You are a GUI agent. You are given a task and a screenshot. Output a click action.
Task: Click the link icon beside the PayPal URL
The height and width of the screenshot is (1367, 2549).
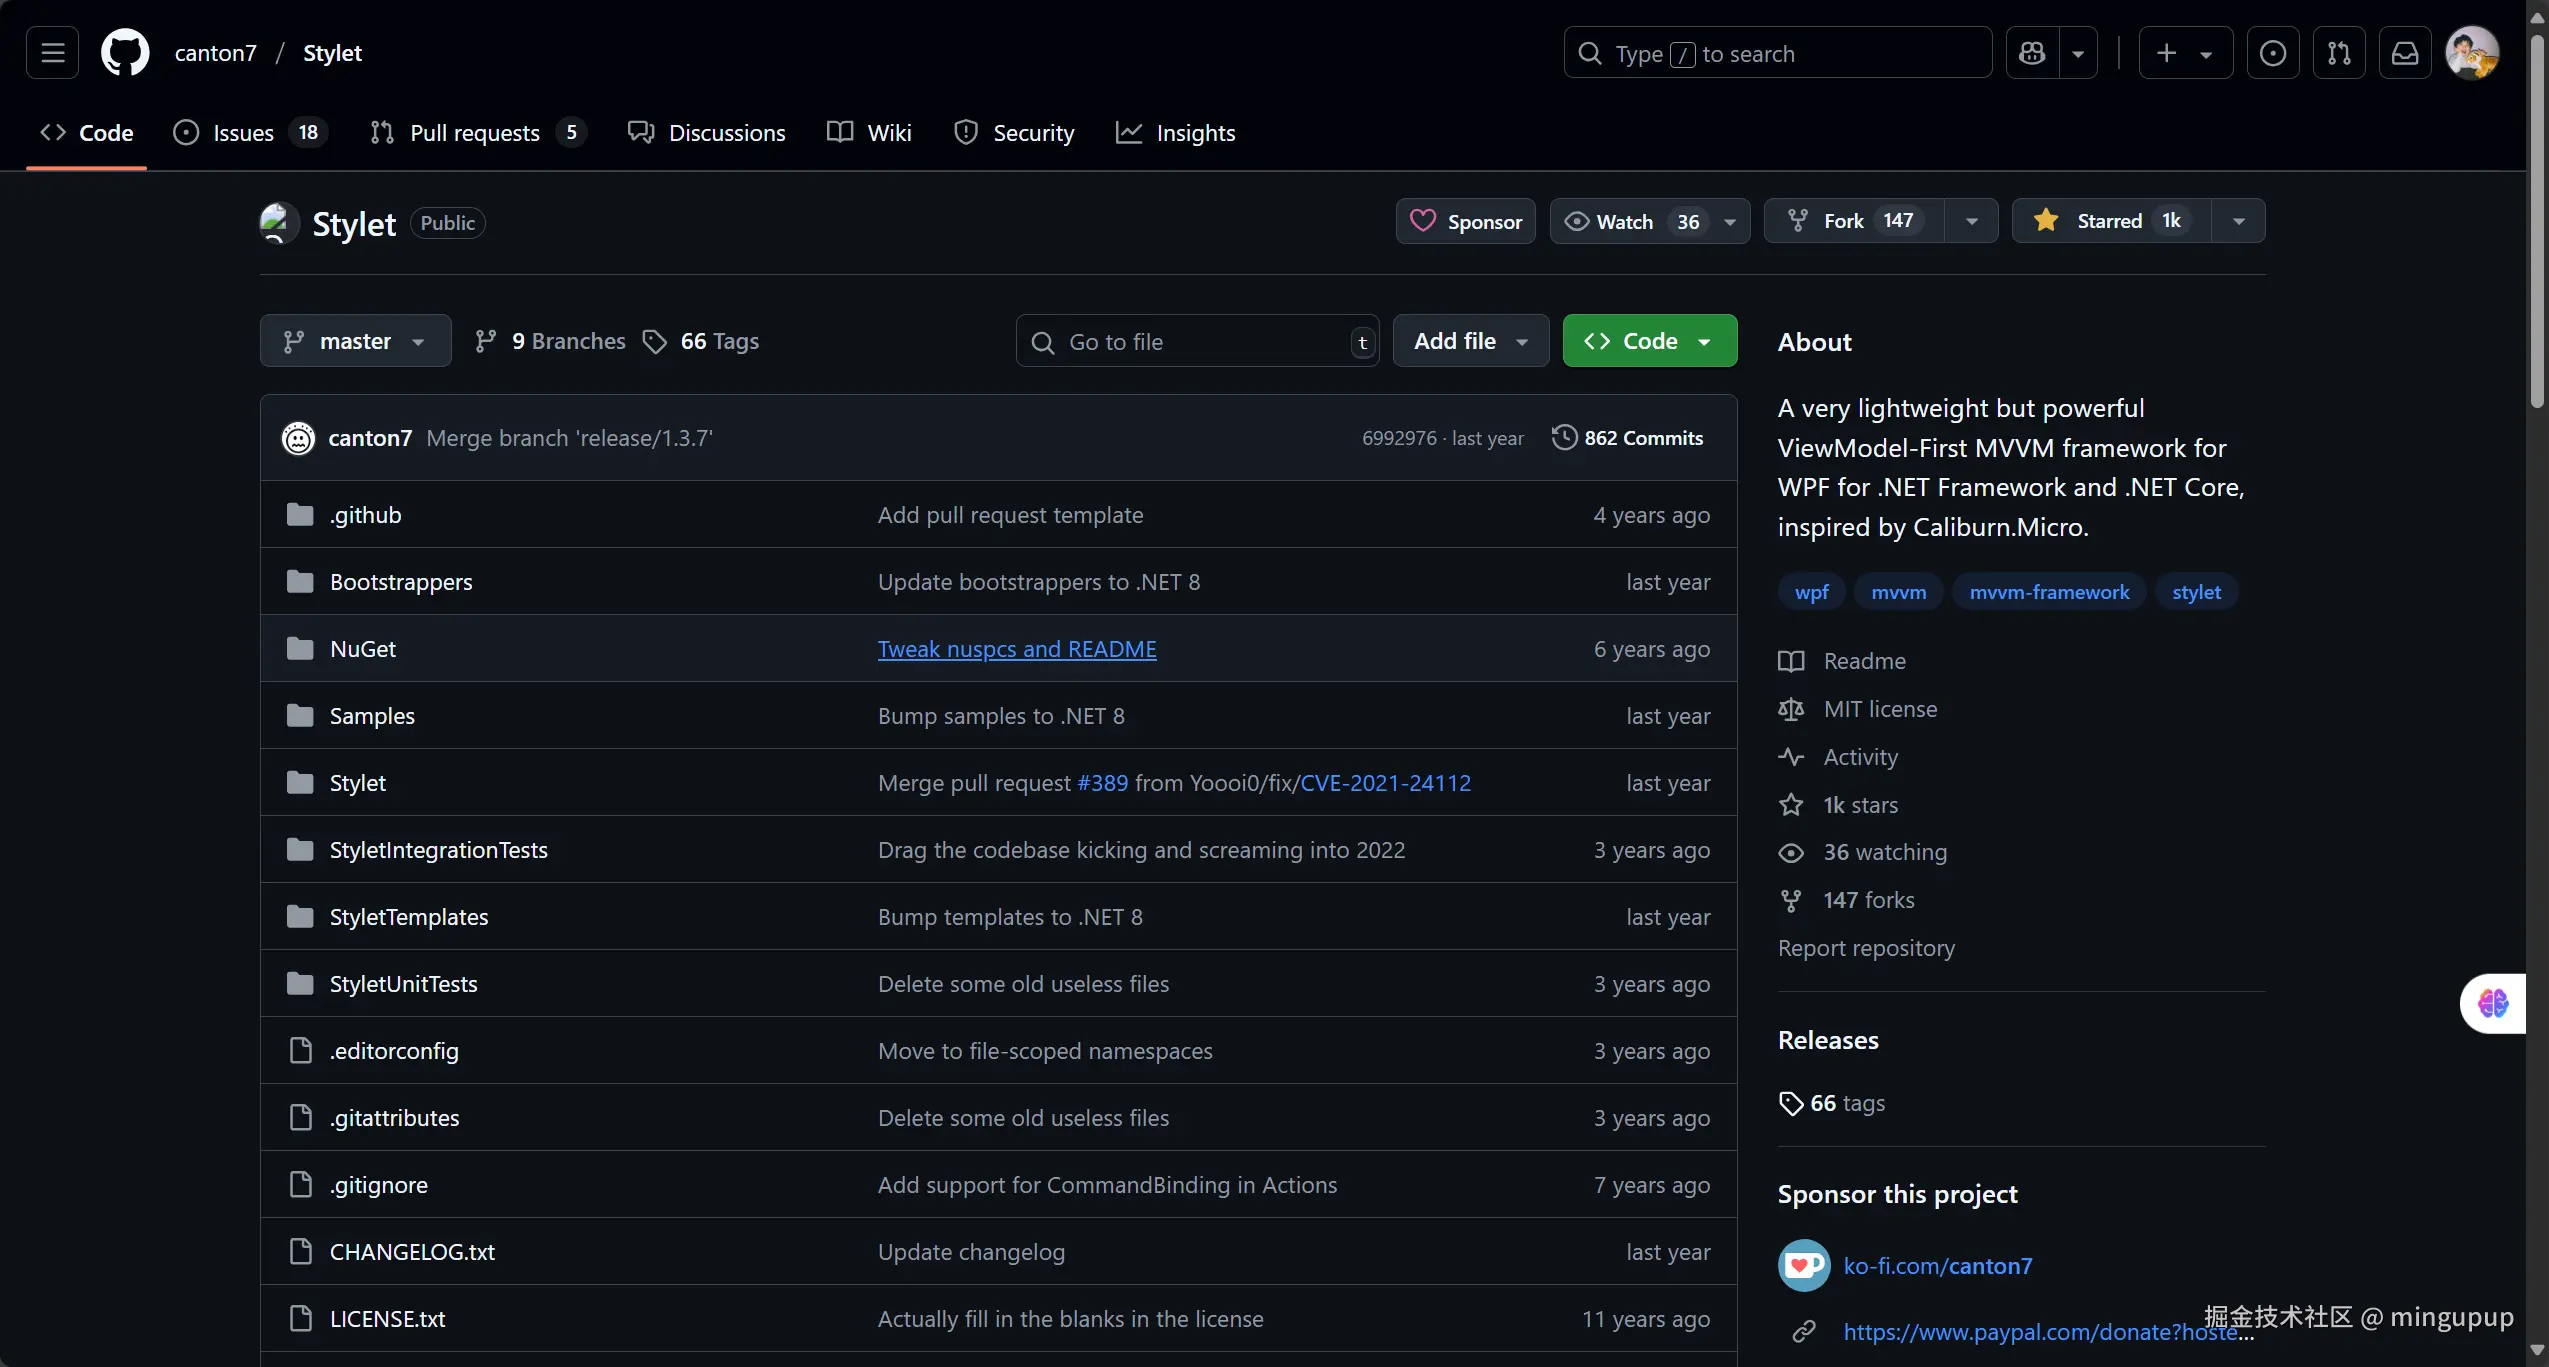pos(1804,1332)
